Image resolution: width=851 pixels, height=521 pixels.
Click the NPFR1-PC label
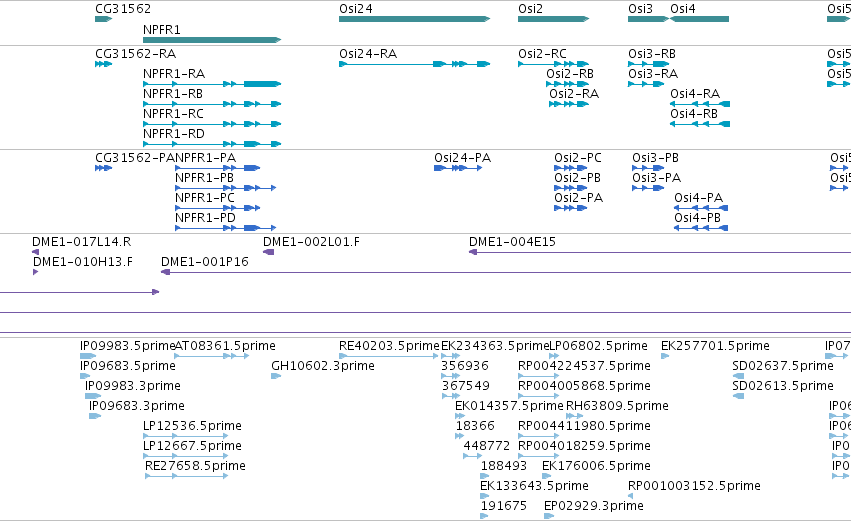[205, 198]
